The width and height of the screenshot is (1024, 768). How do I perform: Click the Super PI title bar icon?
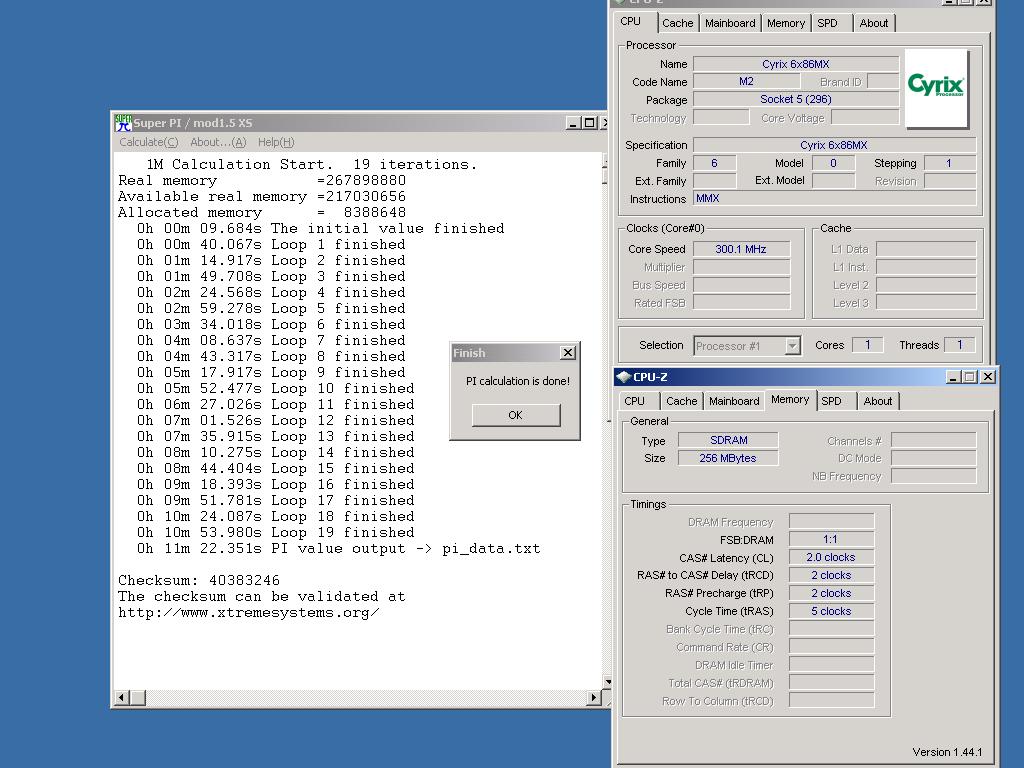tap(123, 123)
